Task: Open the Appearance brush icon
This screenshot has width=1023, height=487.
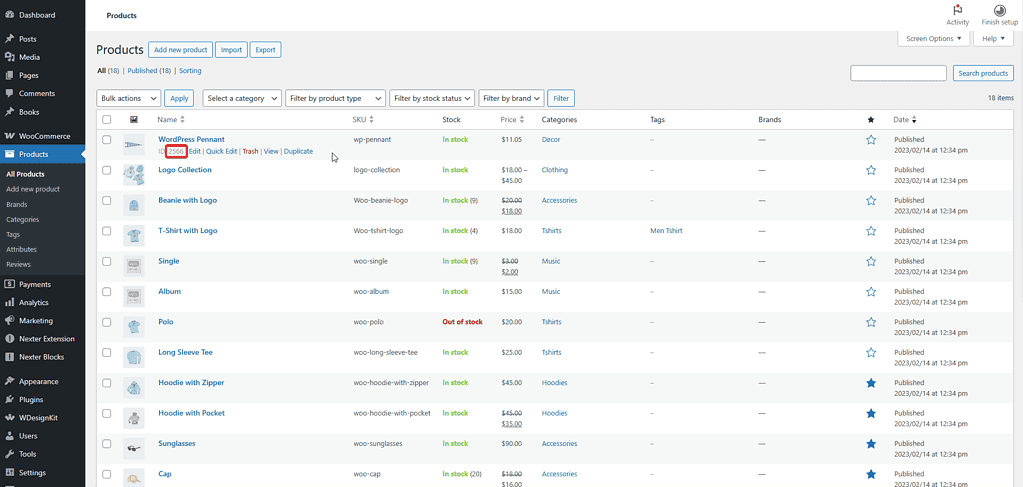Action: tap(9, 381)
